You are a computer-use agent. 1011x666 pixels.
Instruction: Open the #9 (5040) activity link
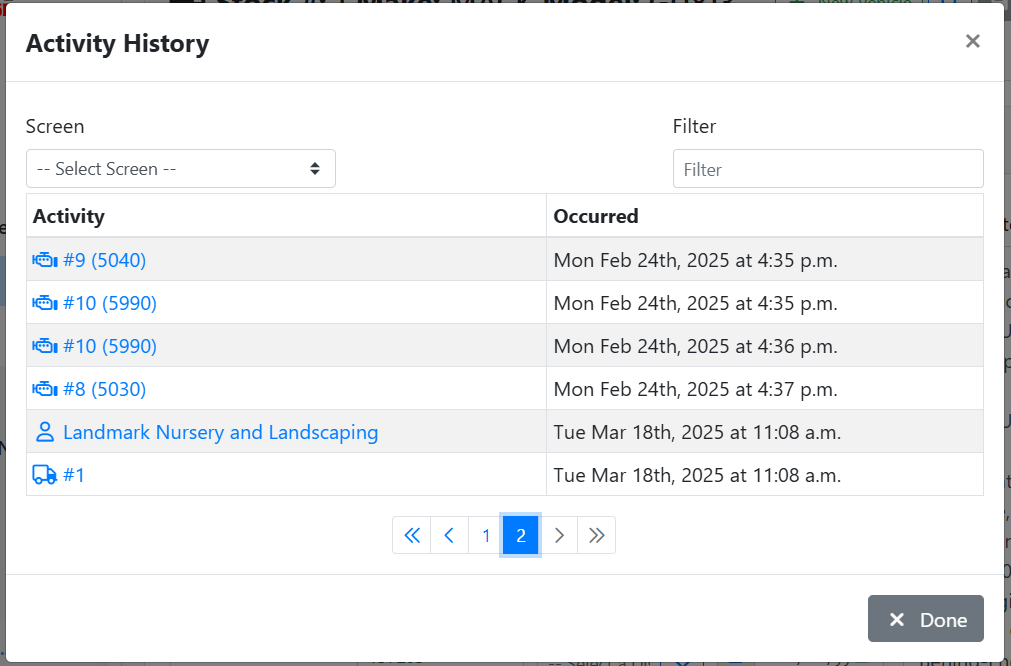click(104, 260)
